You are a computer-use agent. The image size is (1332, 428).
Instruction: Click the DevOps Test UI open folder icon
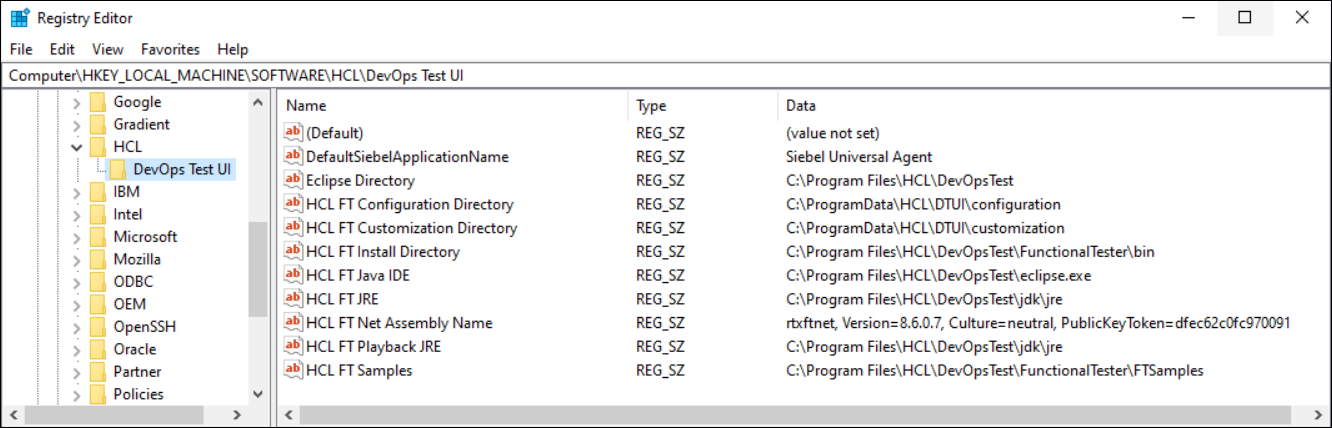(x=117, y=169)
